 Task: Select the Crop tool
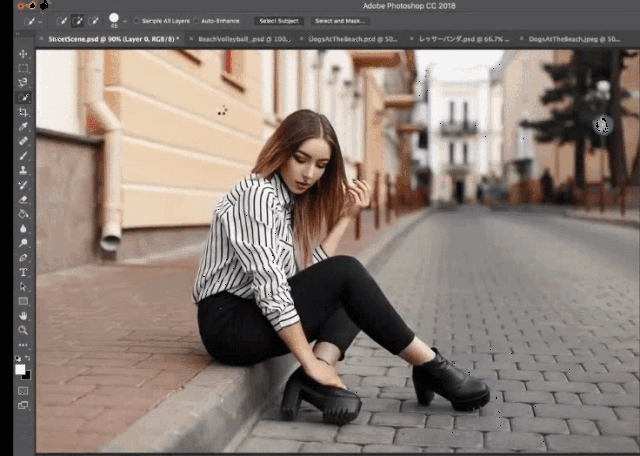23,112
